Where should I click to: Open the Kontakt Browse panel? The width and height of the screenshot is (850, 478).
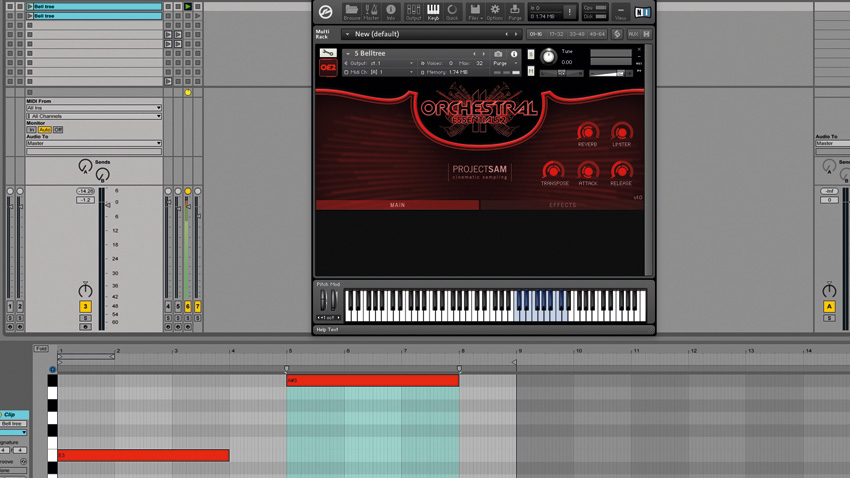[351, 12]
